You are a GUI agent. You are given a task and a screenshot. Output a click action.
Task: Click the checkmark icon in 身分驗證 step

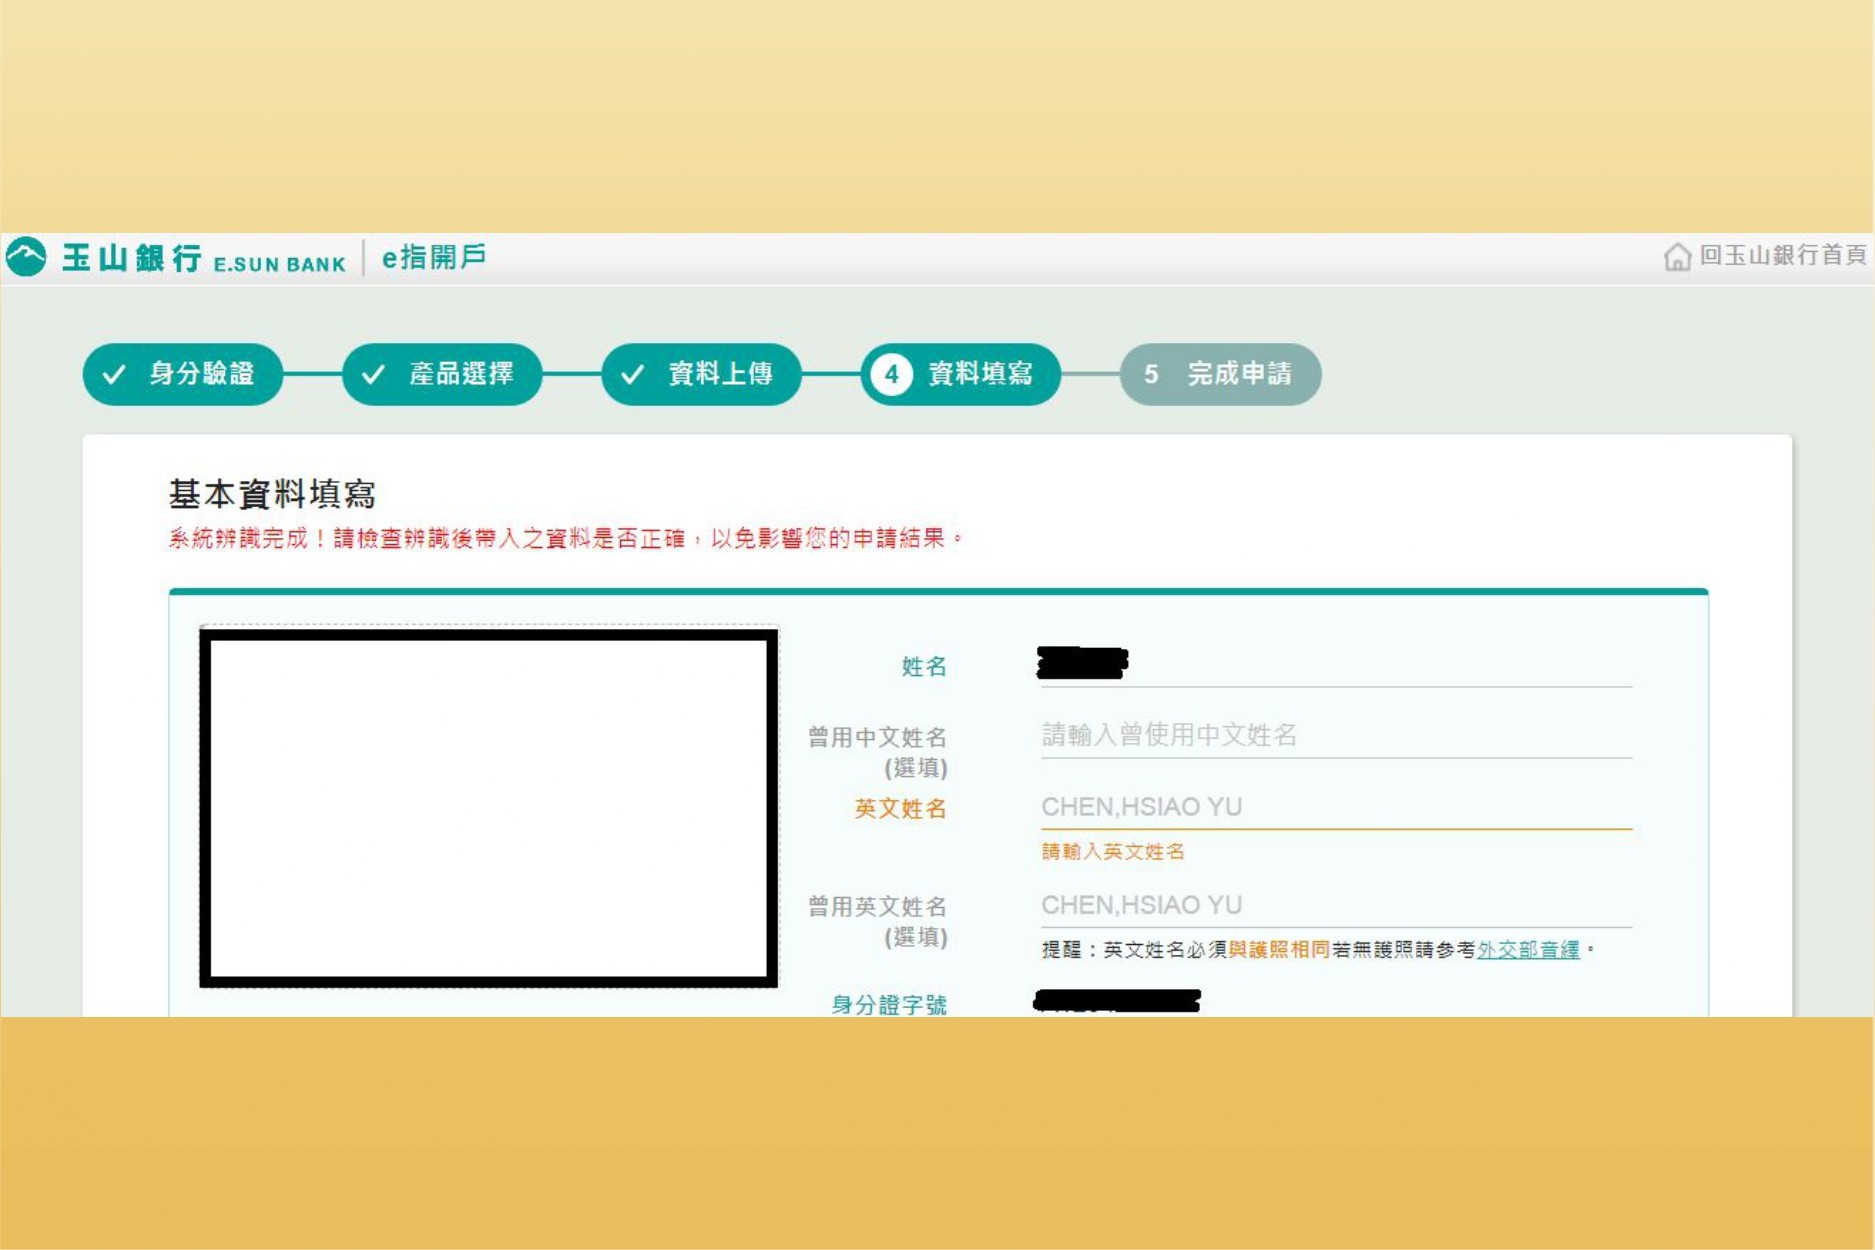114,374
